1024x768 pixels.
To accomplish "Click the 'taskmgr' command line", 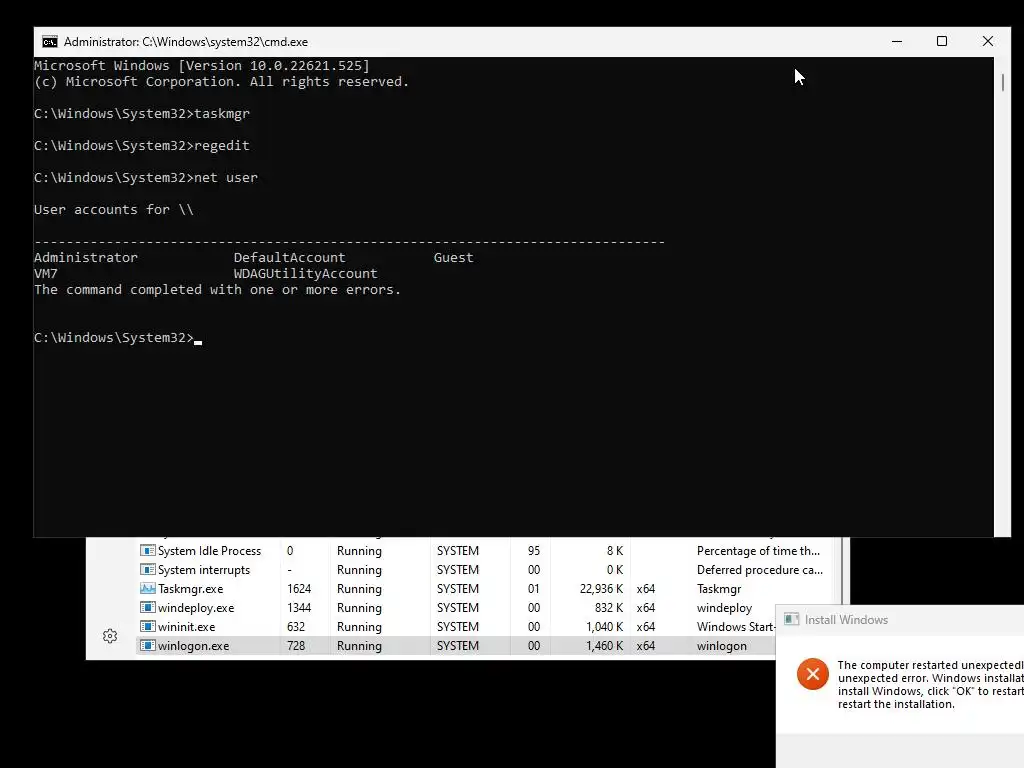I will tap(142, 114).
